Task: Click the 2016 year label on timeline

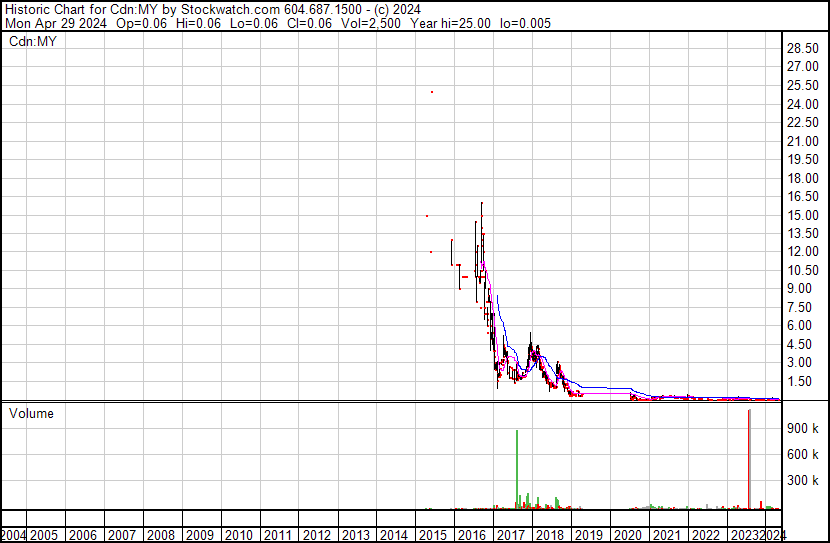Action: click(472, 535)
